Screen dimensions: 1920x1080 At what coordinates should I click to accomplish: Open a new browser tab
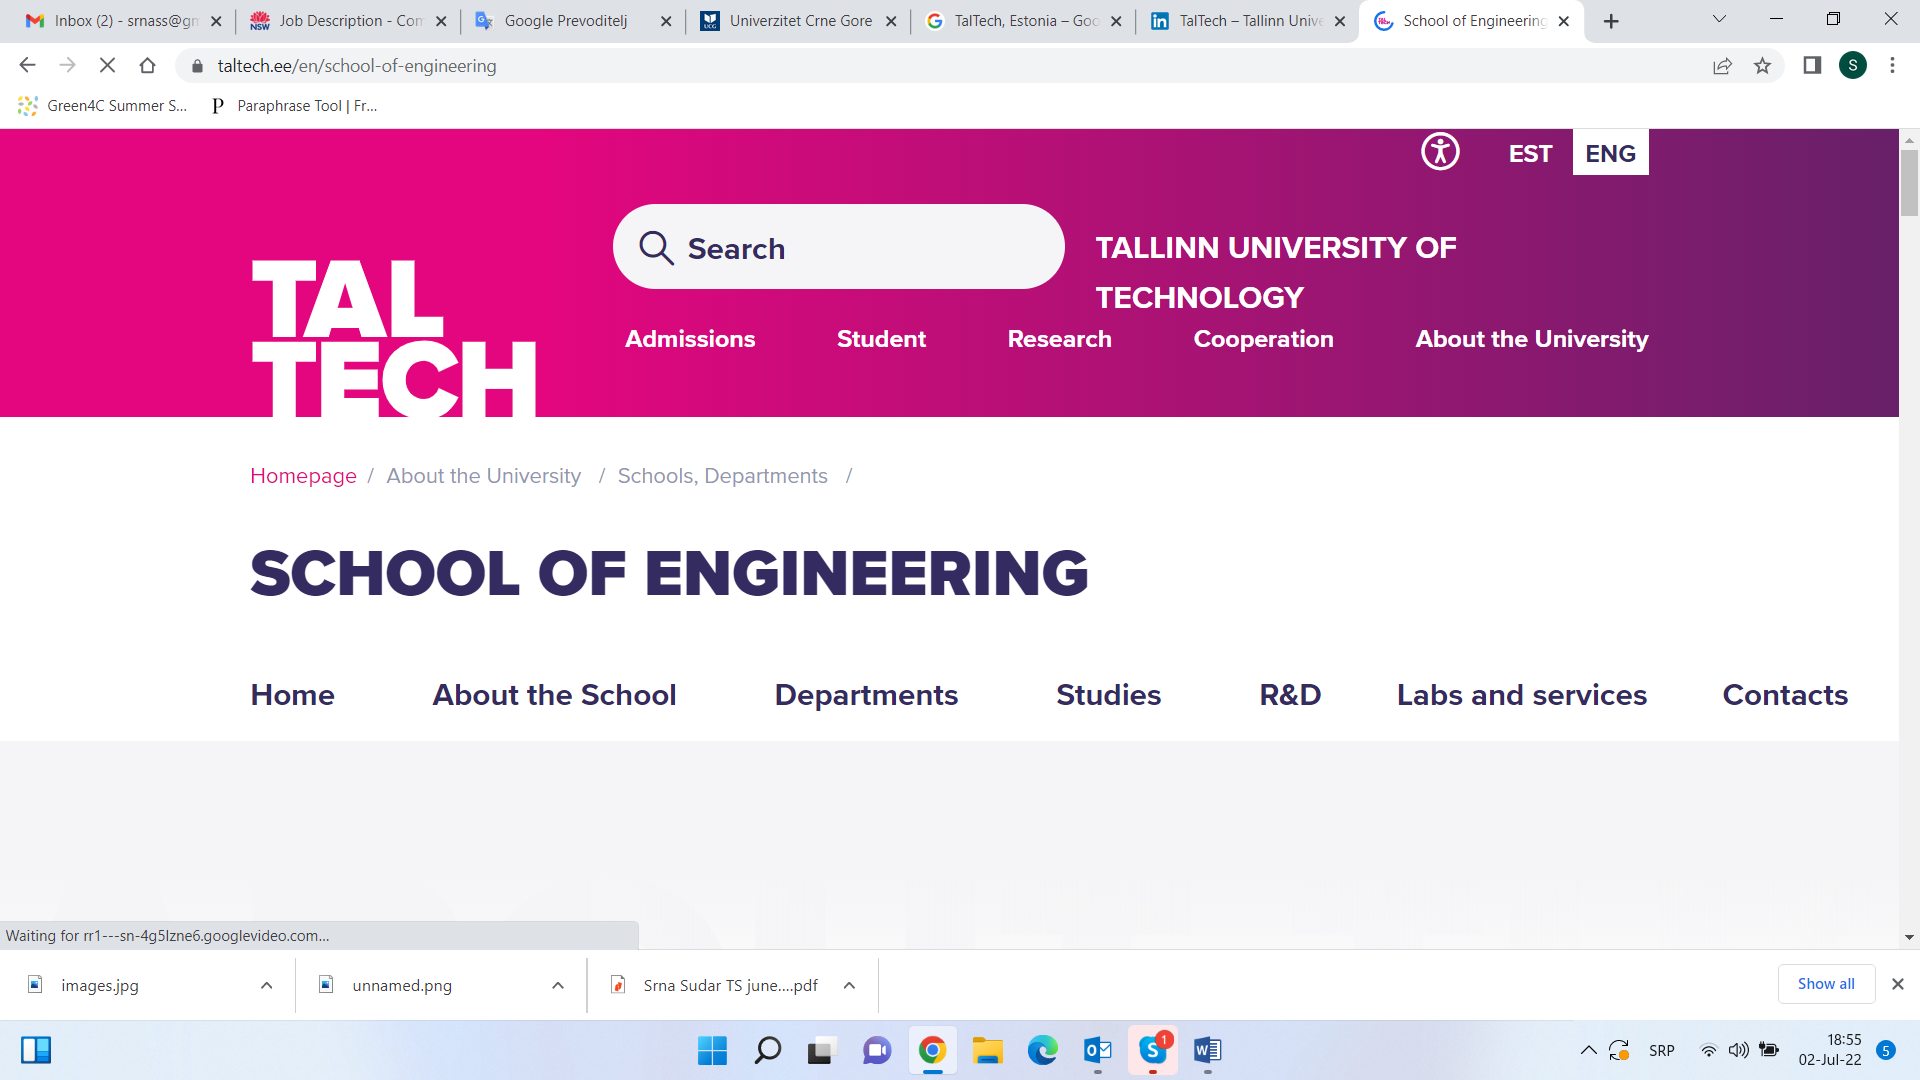point(1611,21)
